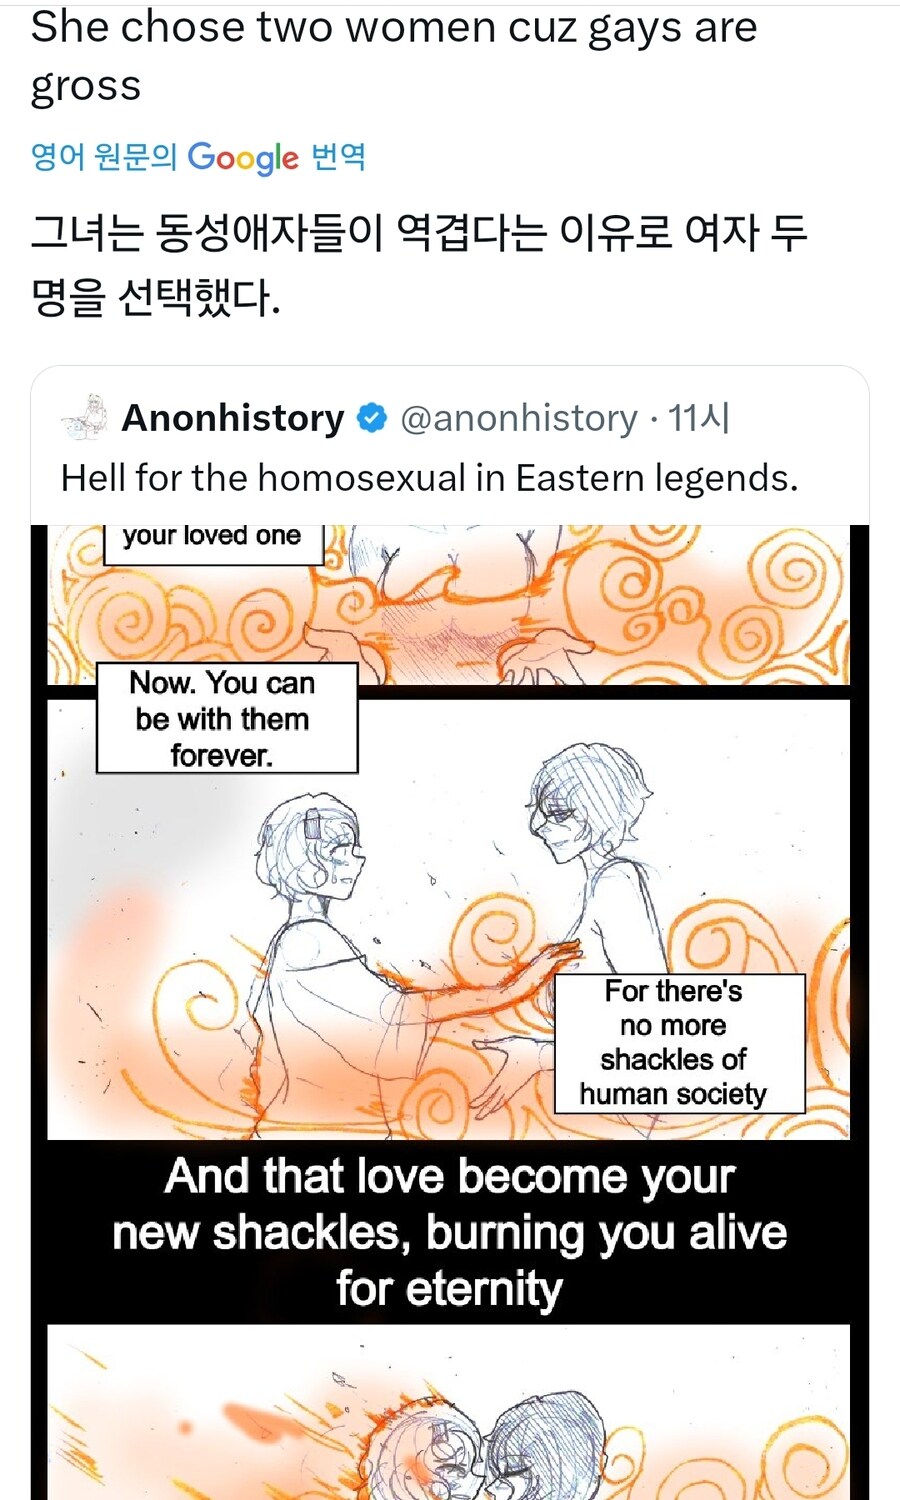
Task: Click the blue verified badge
Action: [x=372, y=418]
